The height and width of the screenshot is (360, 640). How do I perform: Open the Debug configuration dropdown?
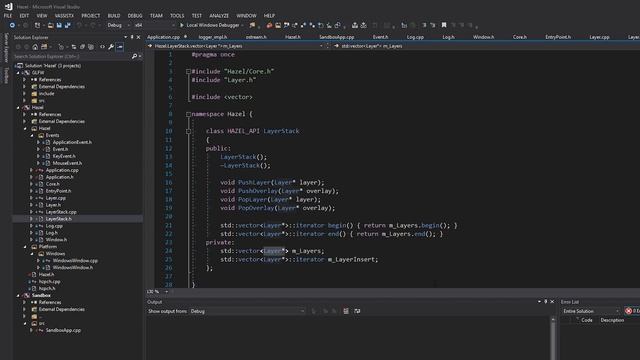click(x=118, y=25)
